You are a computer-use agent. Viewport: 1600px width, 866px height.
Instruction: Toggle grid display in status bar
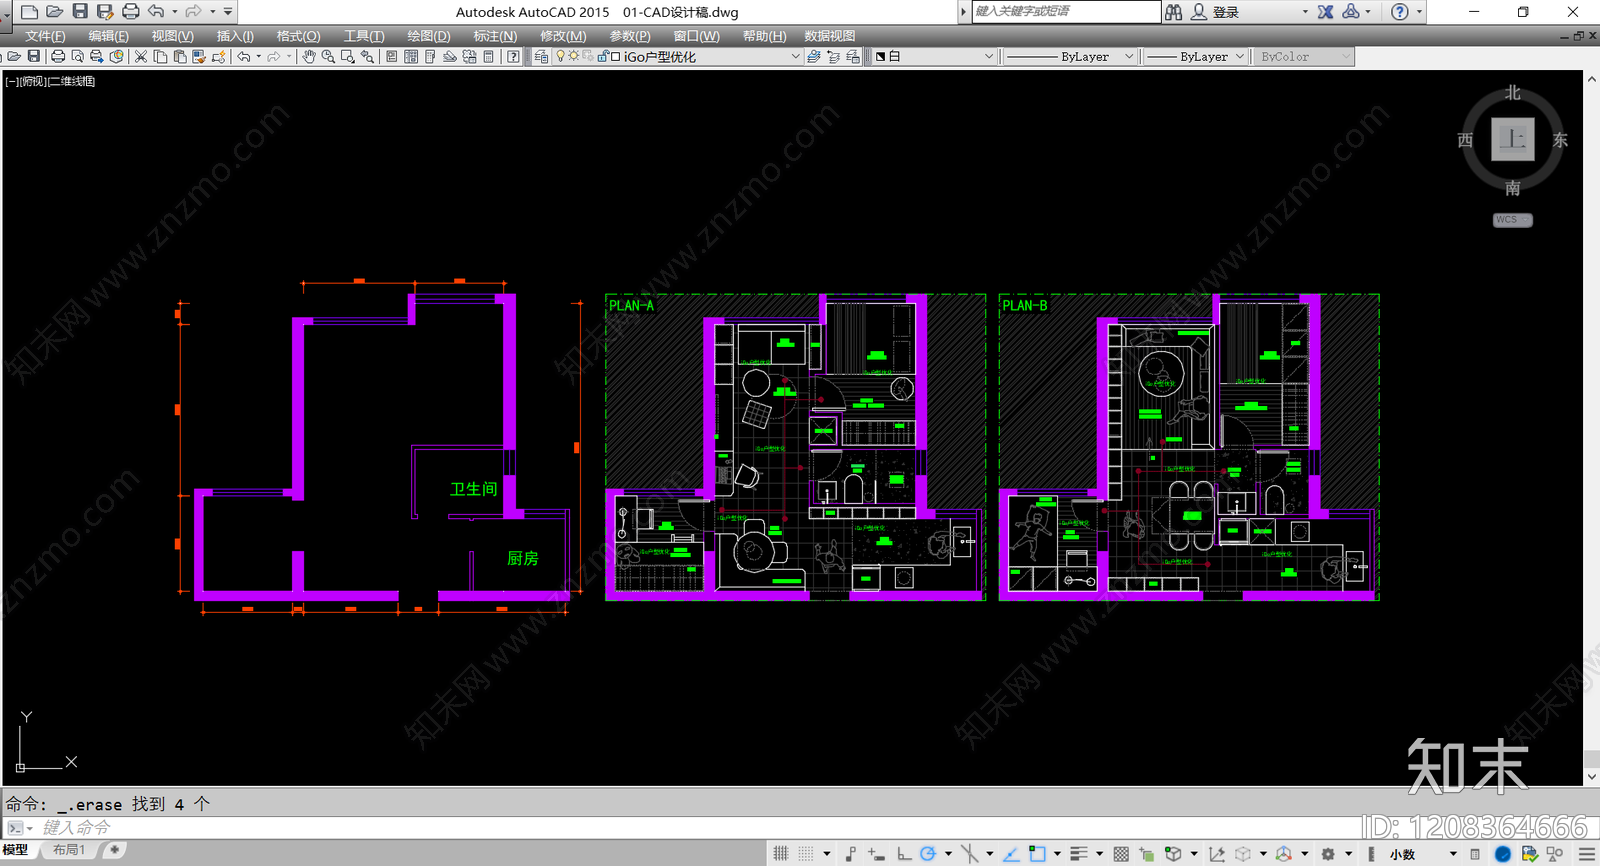click(x=781, y=854)
